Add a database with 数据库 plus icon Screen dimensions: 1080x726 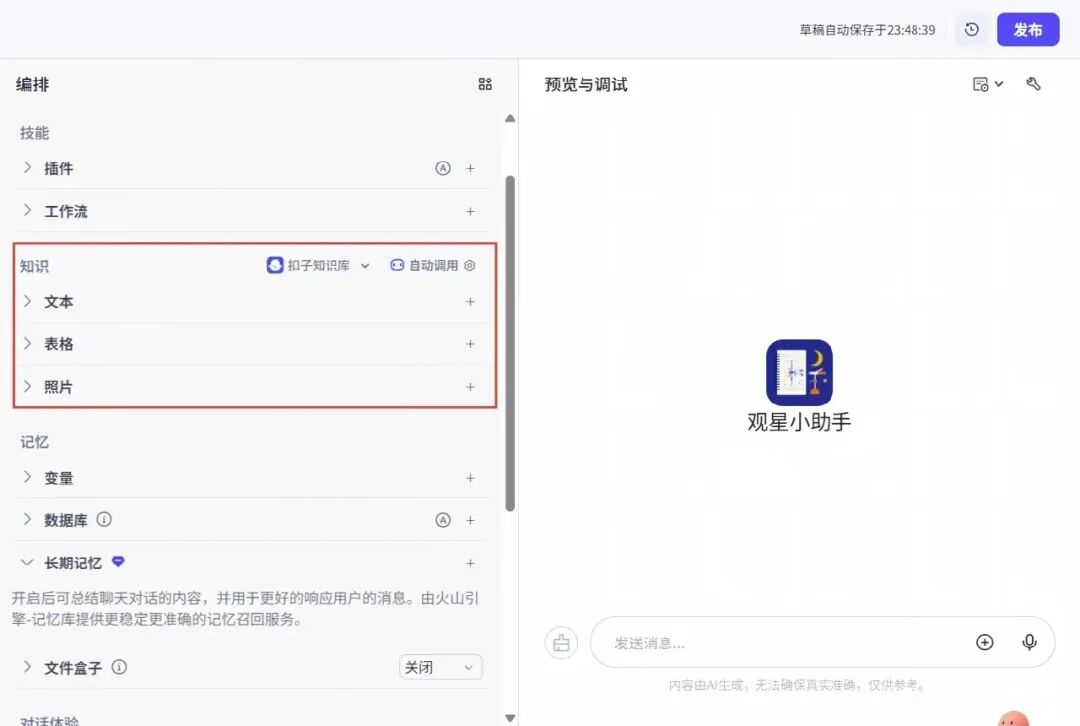[470, 520]
